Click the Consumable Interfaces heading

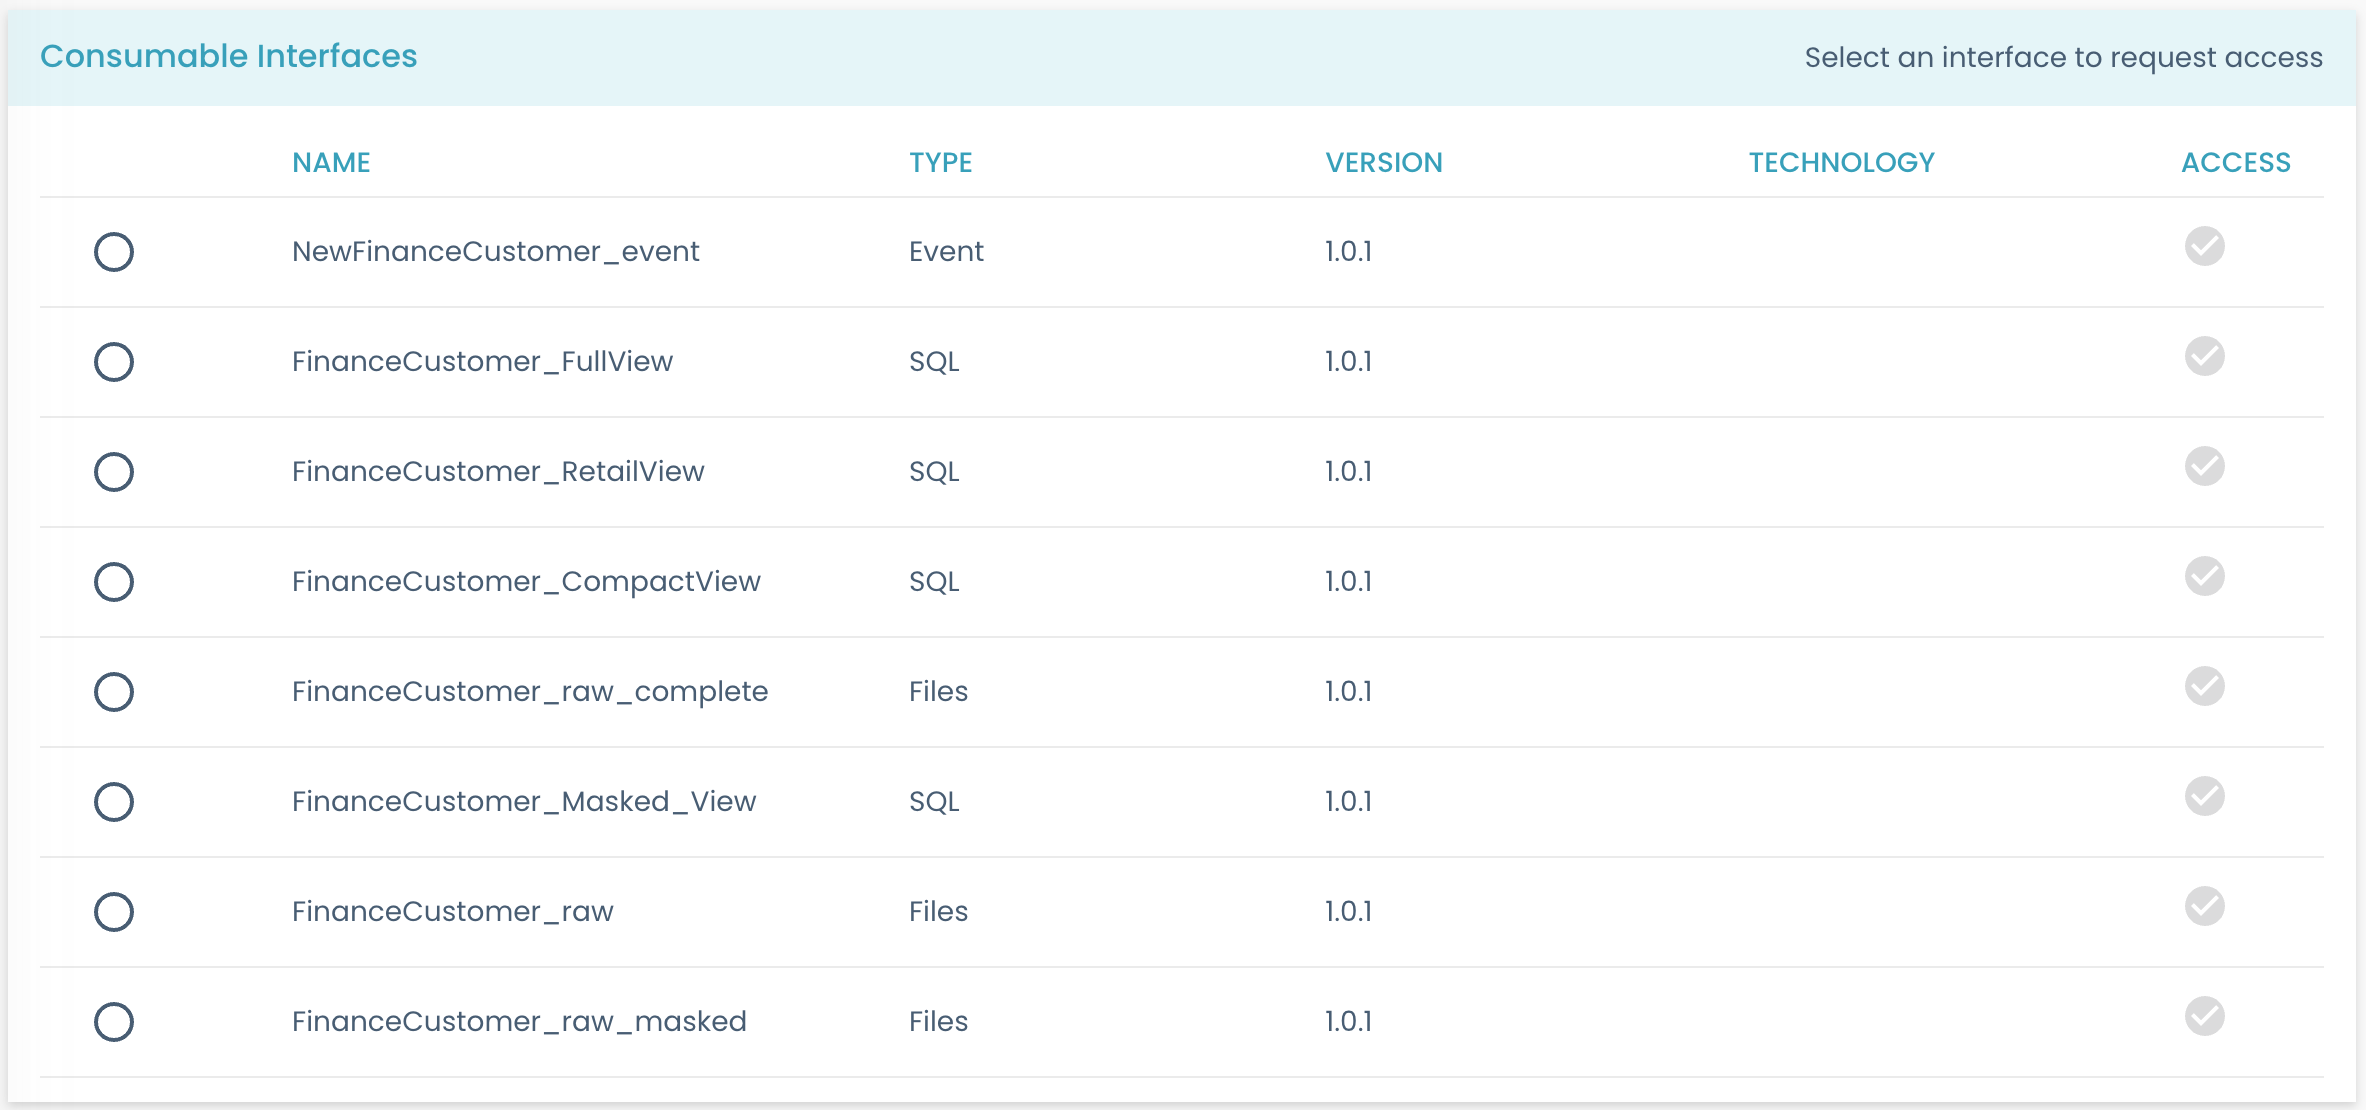click(228, 56)
